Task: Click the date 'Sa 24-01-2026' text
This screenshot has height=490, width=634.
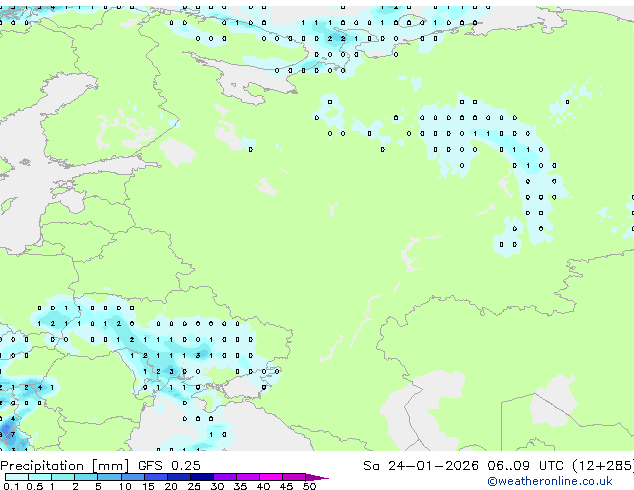Action: click(x=421, y=466)
